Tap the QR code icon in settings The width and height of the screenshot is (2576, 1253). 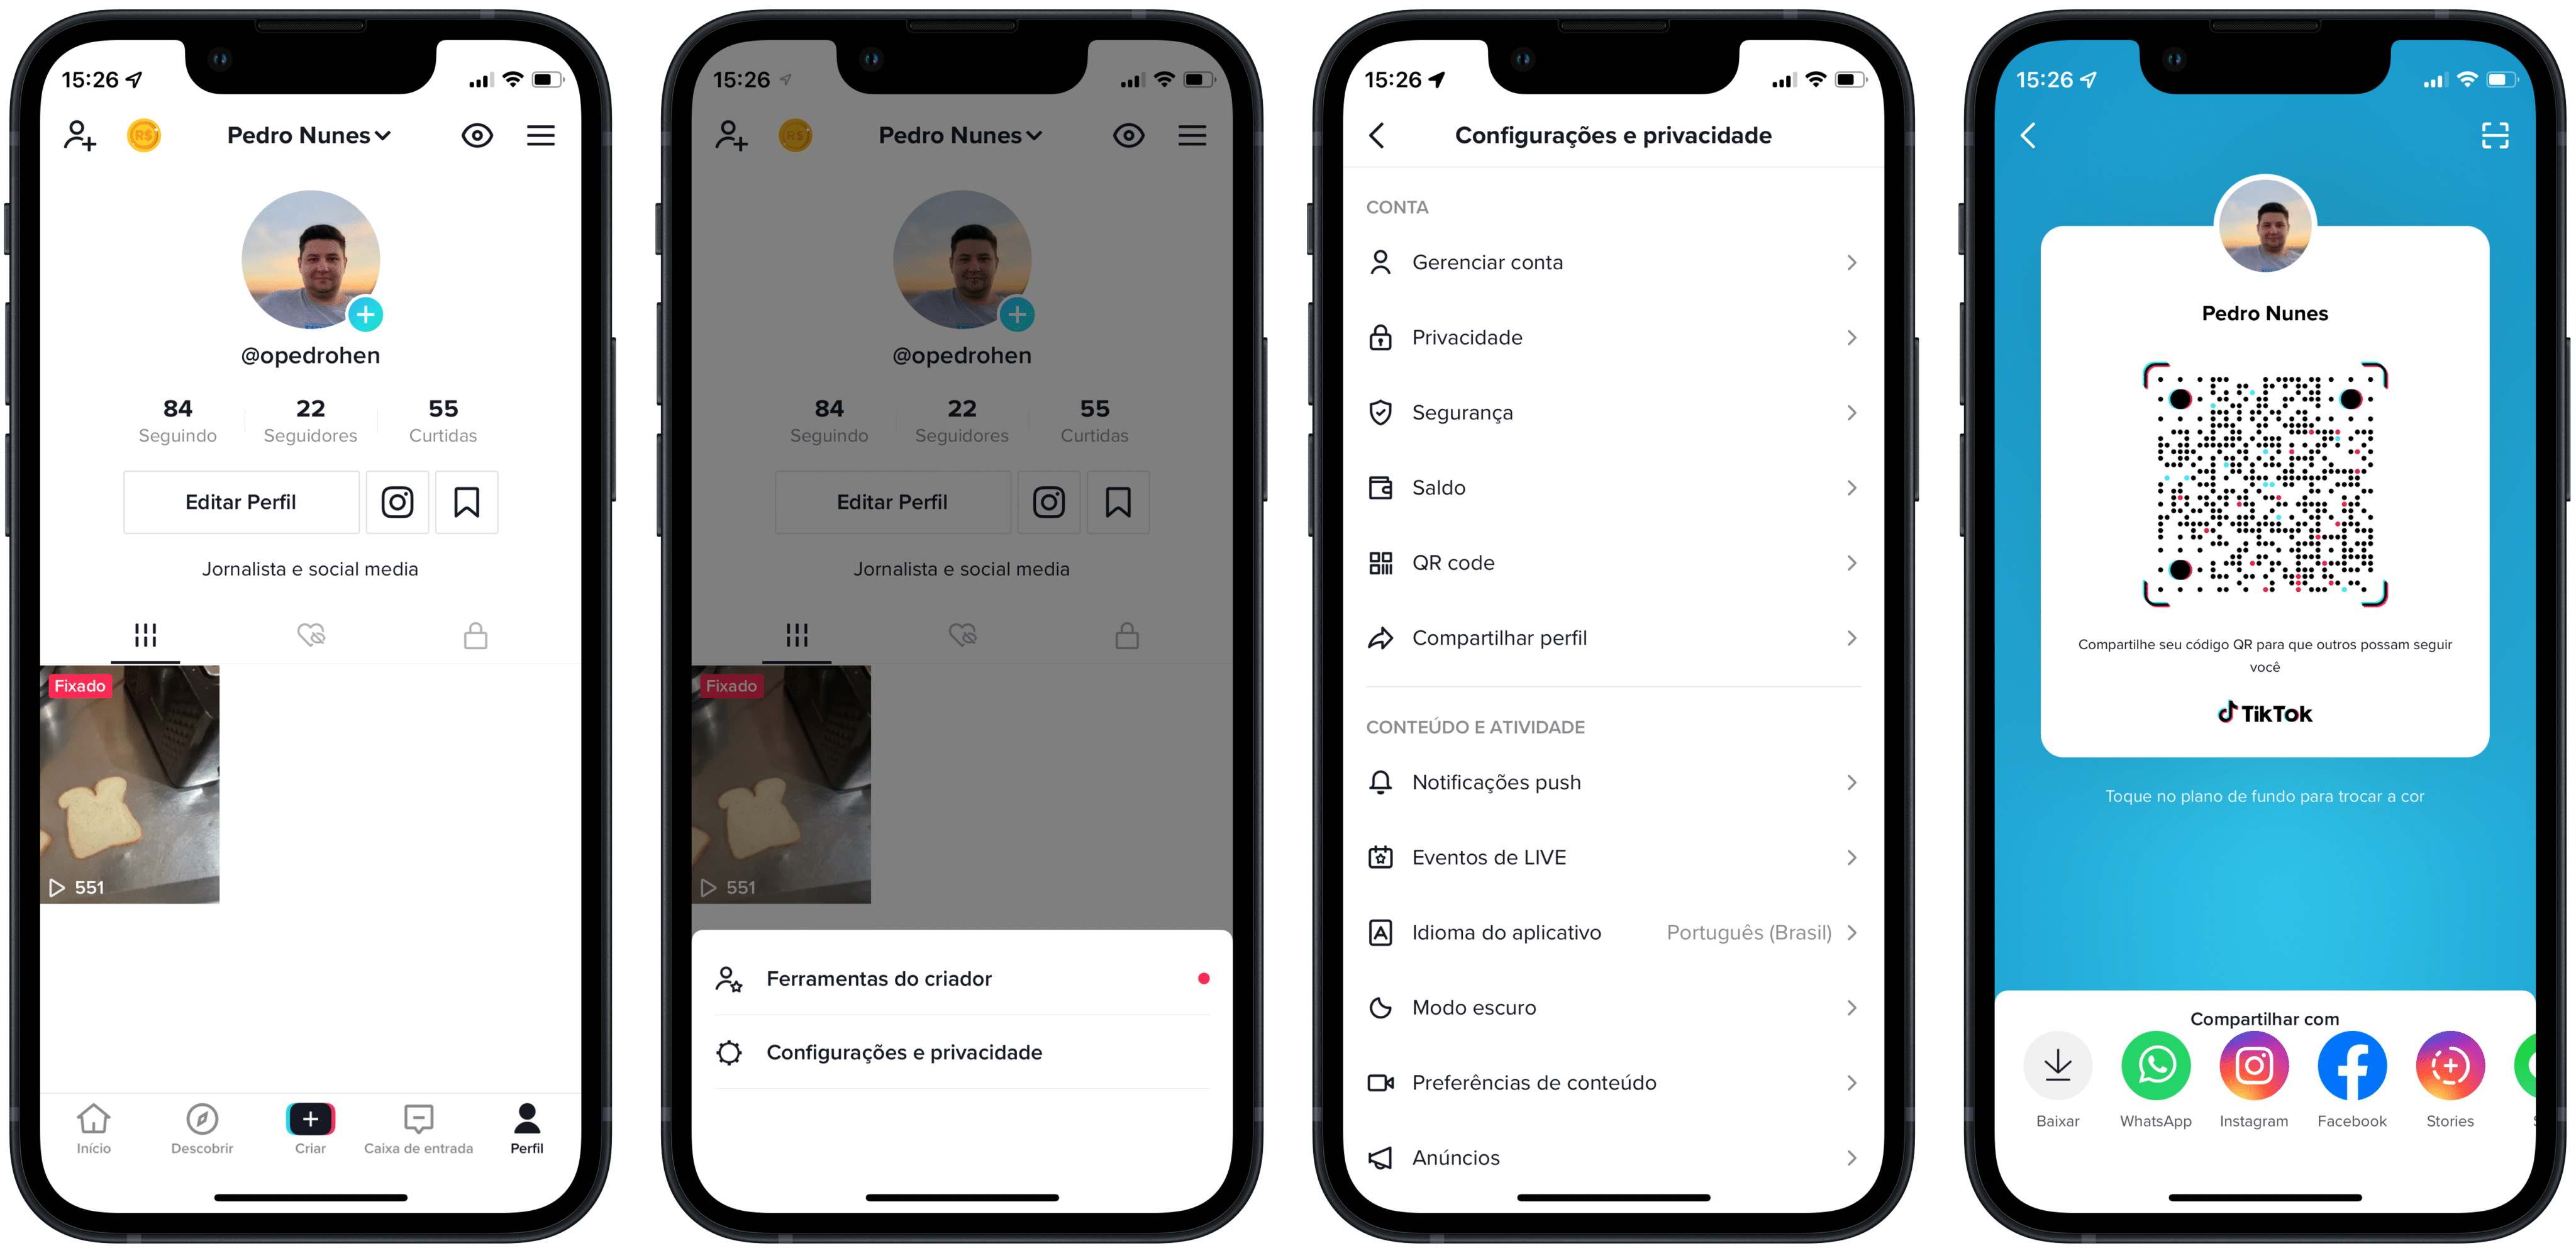[x=1379, y=563]
